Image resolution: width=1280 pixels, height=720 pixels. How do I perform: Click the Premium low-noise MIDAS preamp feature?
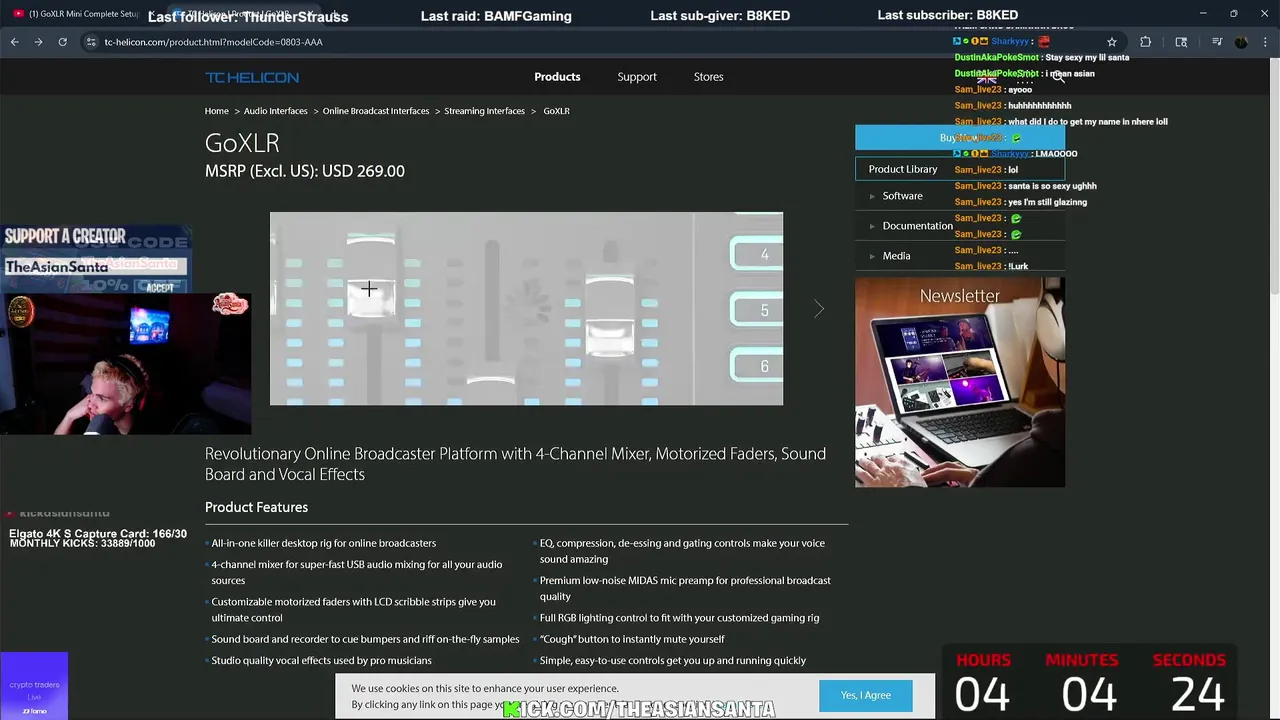click(x=685, y=588)
